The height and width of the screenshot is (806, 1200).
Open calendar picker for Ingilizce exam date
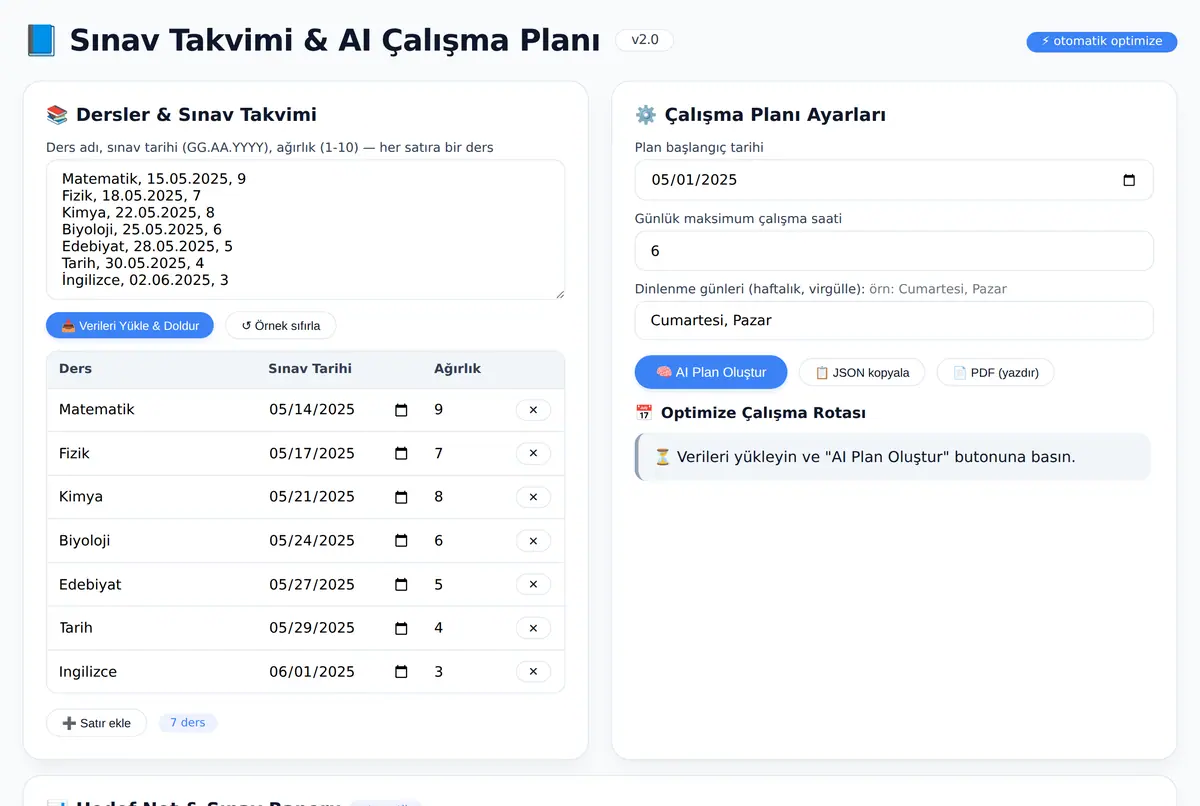pos(401,672)
